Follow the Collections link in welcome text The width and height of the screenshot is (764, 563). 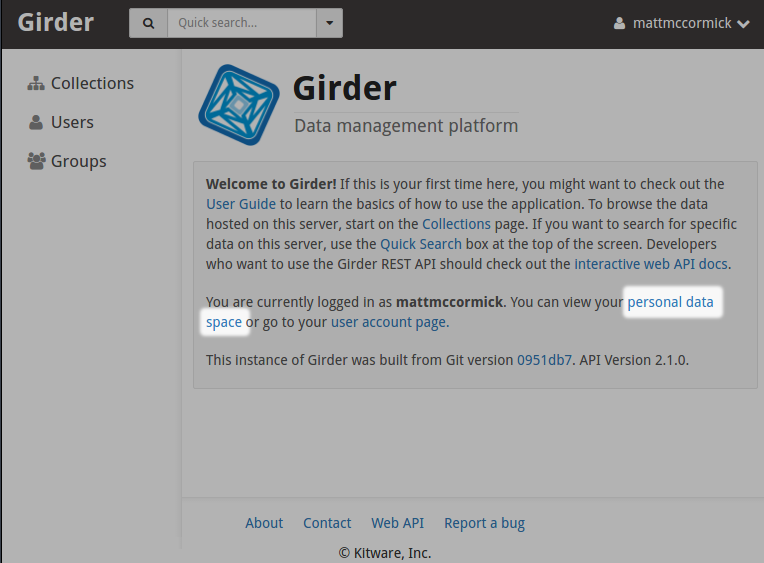tap(456, 224)
